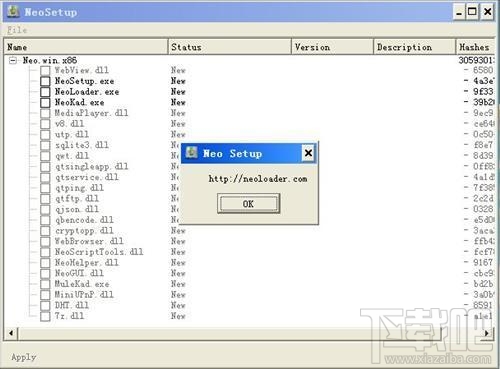The image size is (500, 369).
Task: Click the horizontal scrollbar left arrow
Action: click(11, 333)
